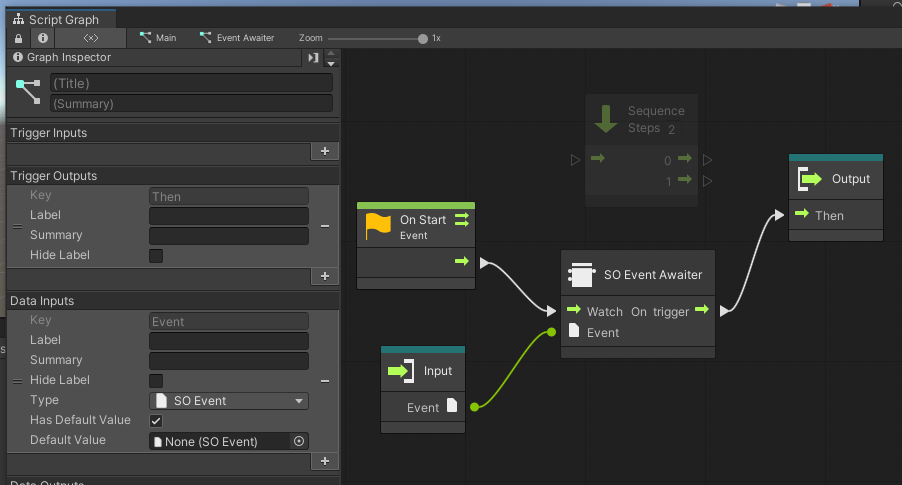Click the graph Title input field
The height and width of the screenshot is (485, 902).
point(191,84)
